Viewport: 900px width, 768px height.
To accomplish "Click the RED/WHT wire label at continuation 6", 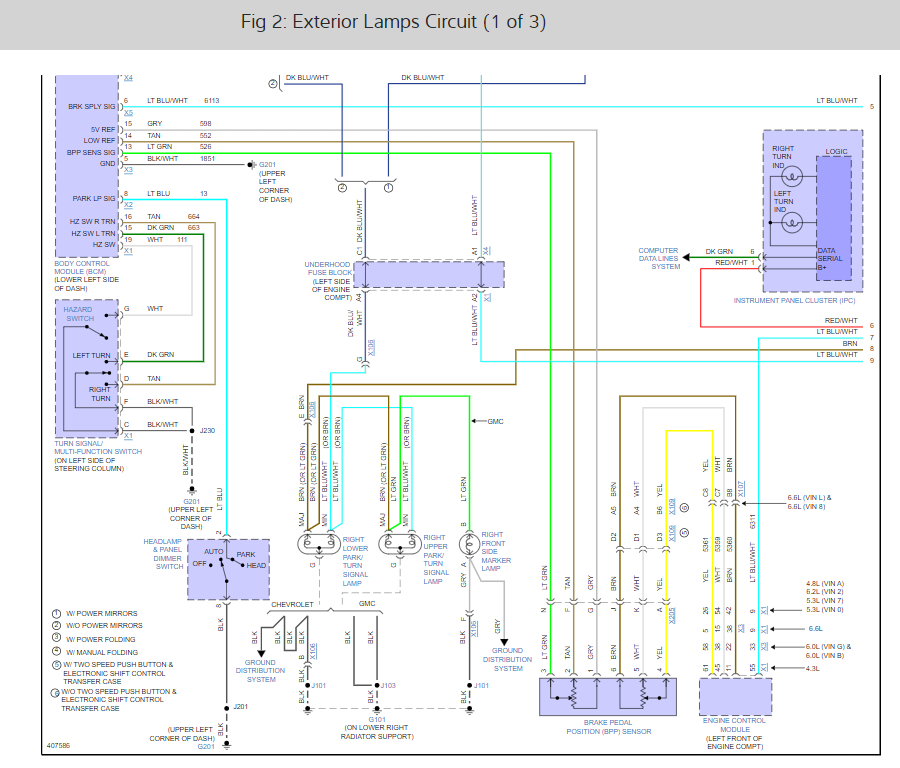I will [x=841, y=321].
